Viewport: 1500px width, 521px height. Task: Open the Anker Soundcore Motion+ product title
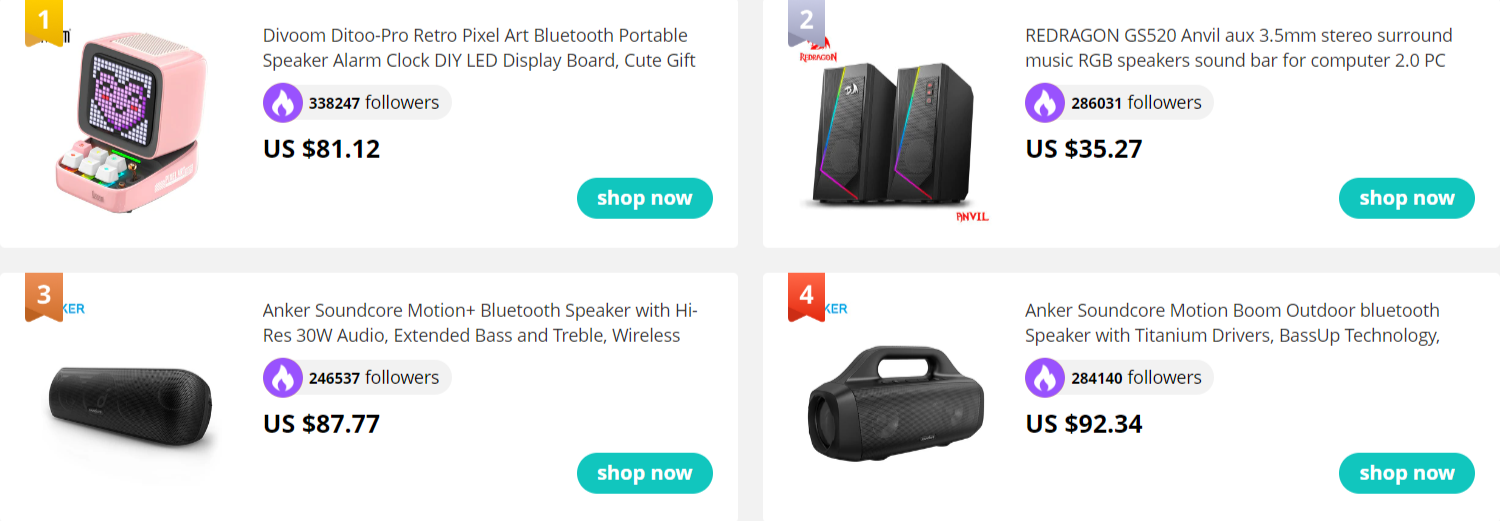pos(480,323)
